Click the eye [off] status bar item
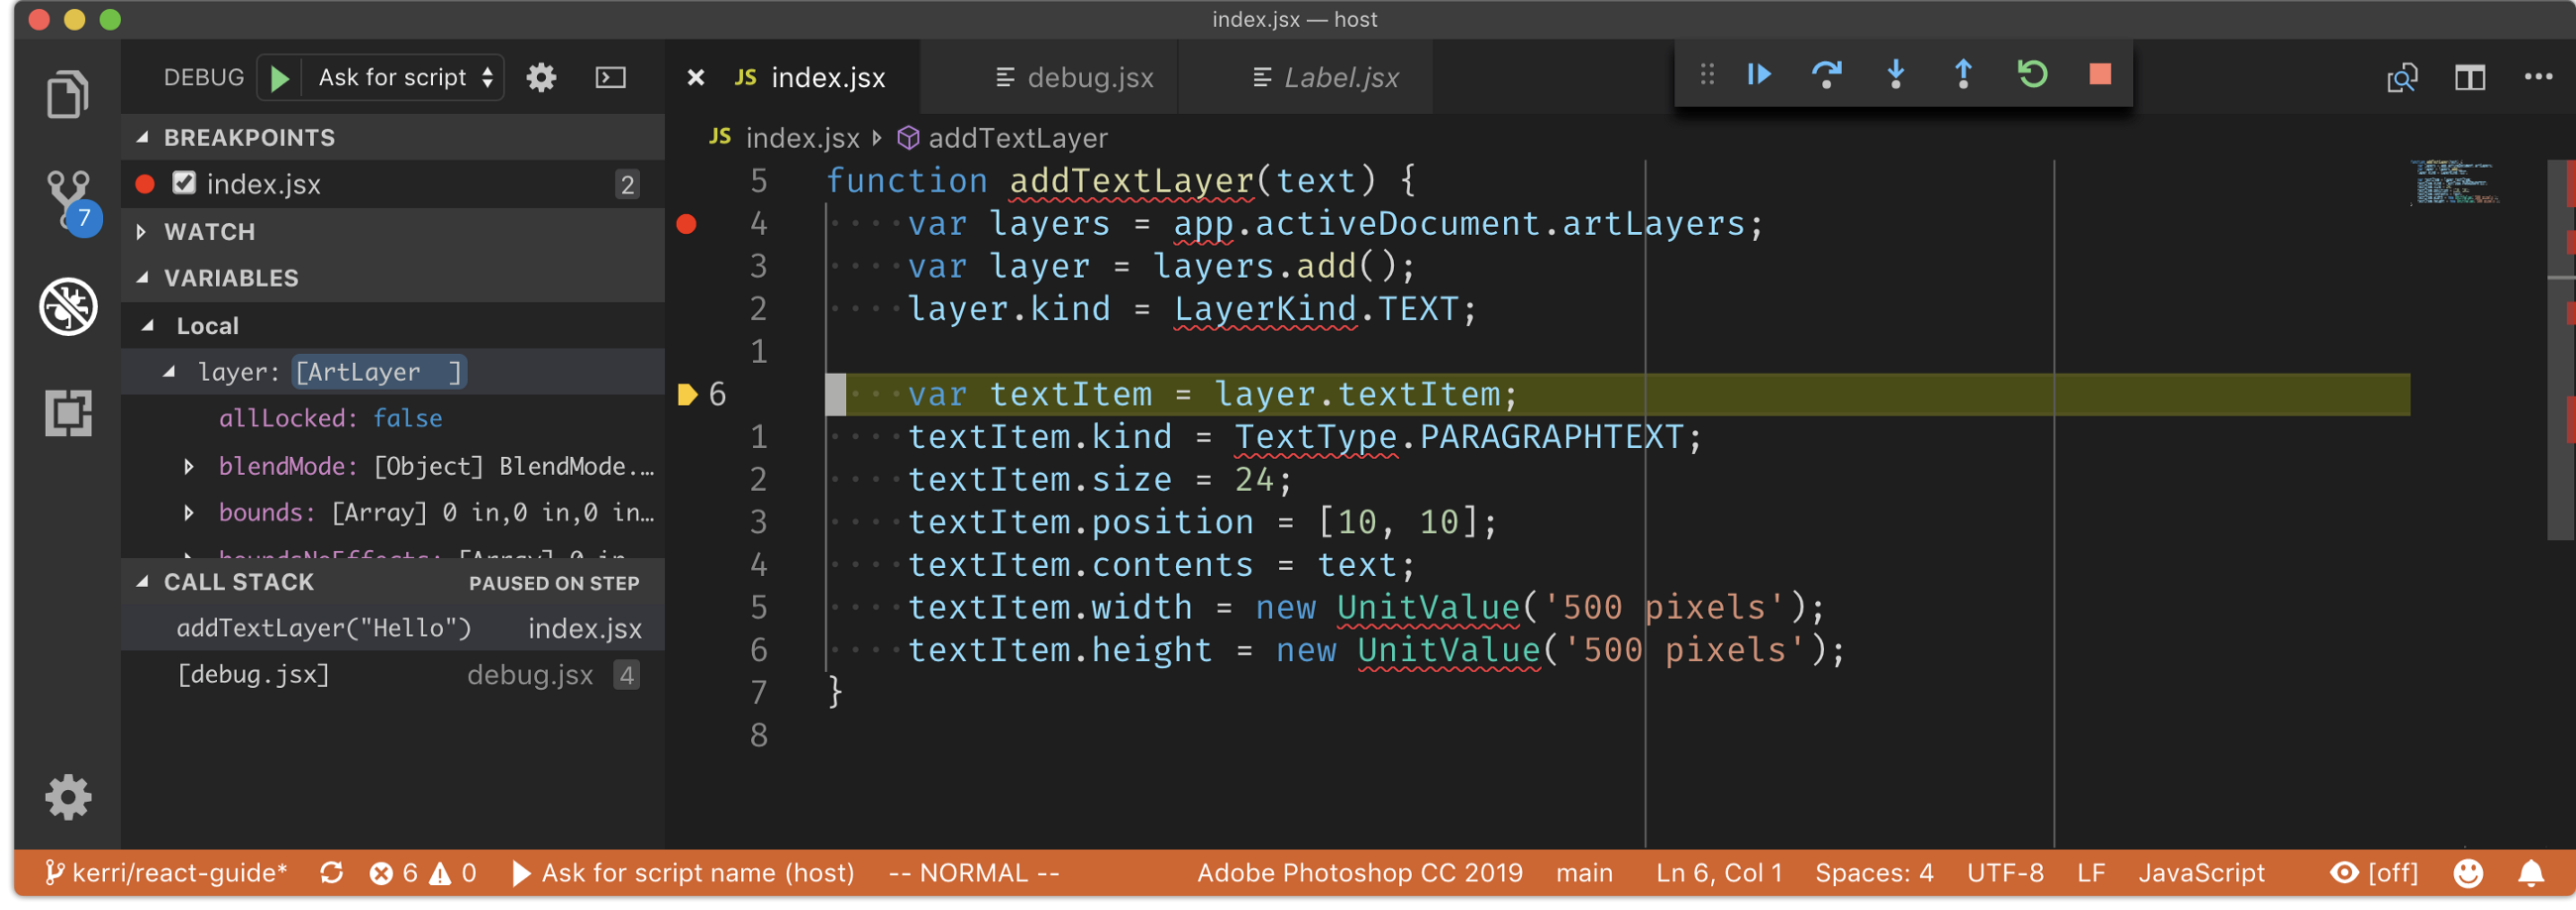Screen dimensions: 2576x910 (2373, 873)
